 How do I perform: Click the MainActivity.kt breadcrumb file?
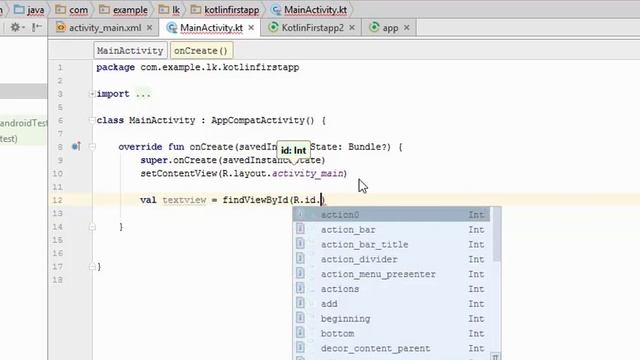pos(309,10)
